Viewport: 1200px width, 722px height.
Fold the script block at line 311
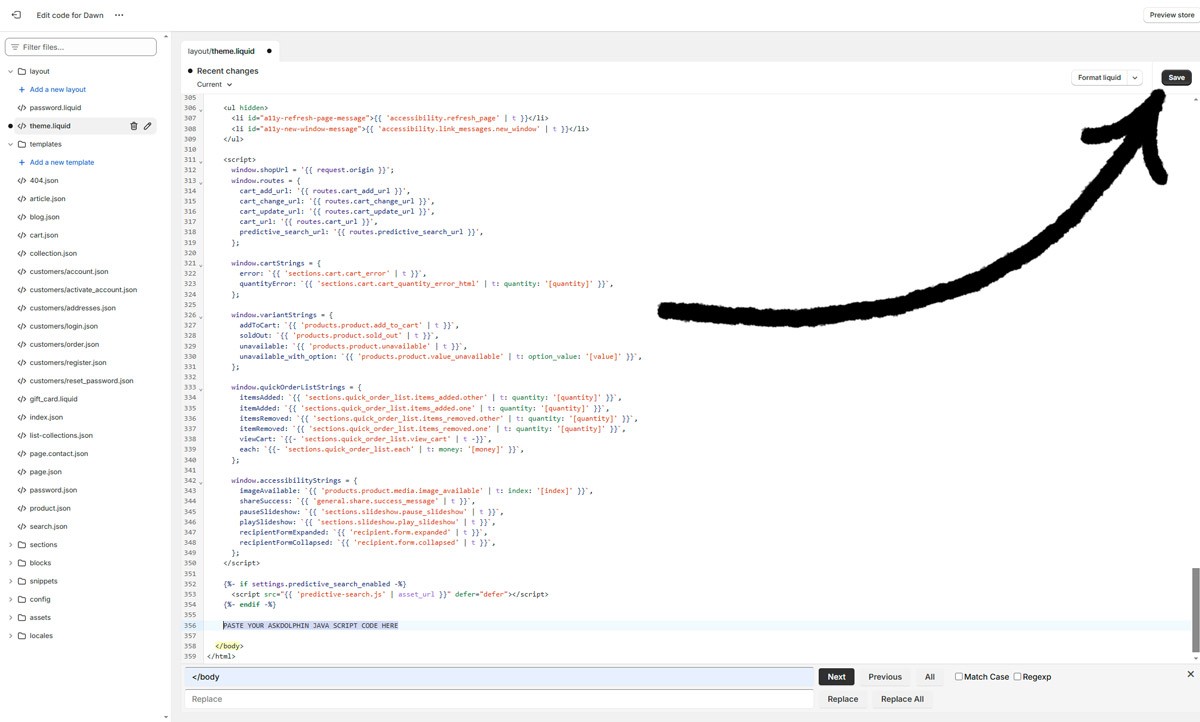click(202, 160)
